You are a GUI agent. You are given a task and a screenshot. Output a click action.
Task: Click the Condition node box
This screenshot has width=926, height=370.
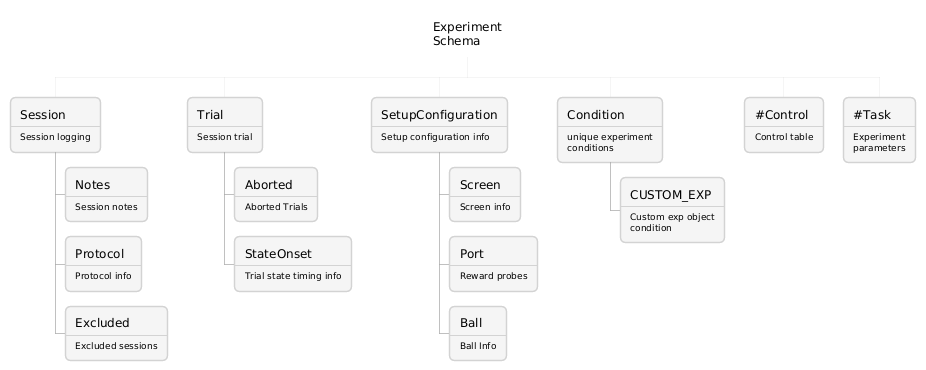610,130
